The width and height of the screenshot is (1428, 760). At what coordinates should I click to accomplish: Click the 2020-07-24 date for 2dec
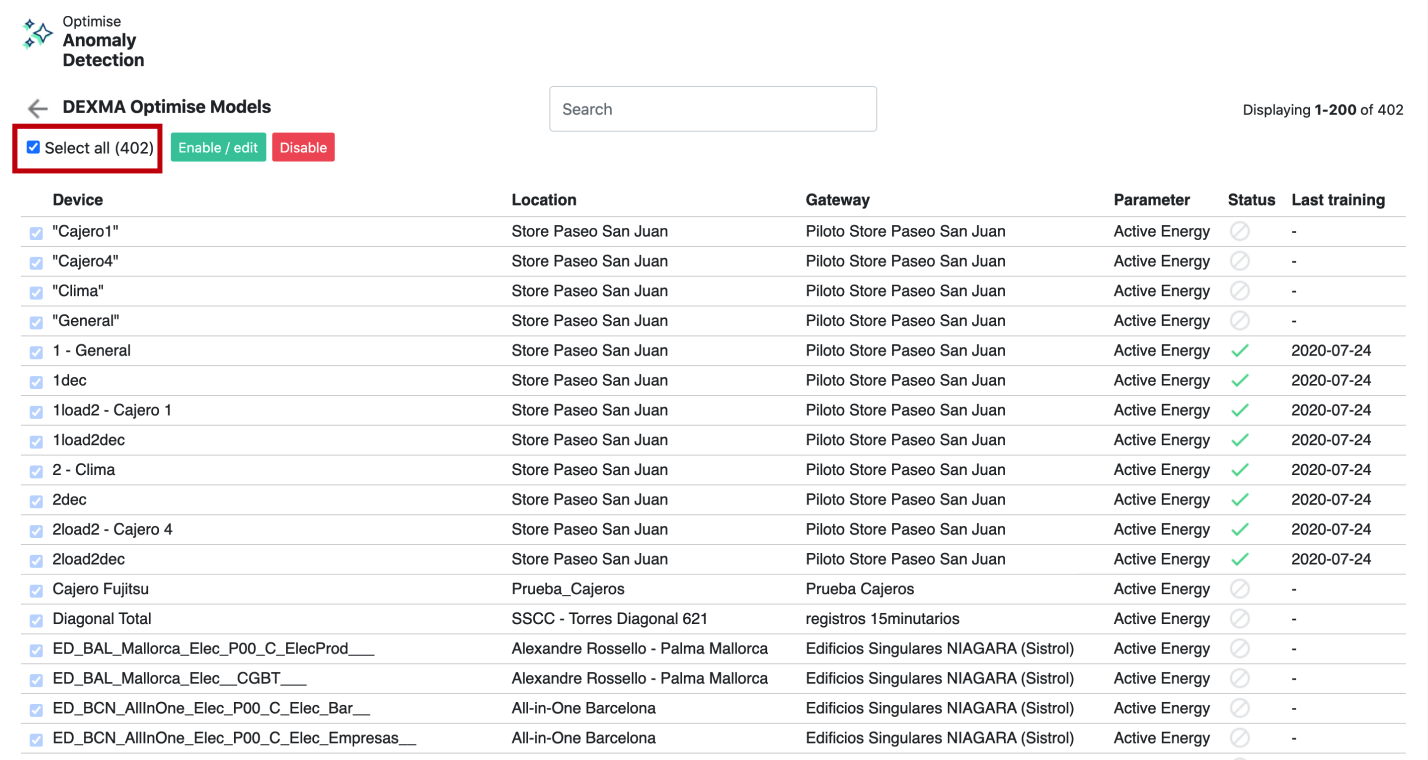pyautogui.click(x=1331, y=500)
